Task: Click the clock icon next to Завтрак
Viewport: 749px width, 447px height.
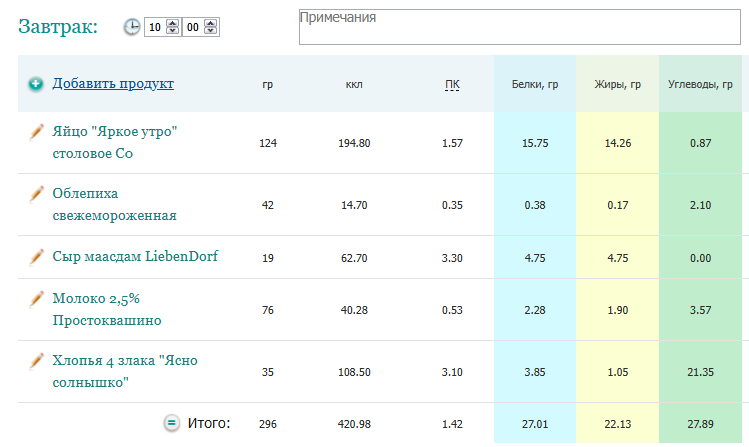Action: (132, 27)
